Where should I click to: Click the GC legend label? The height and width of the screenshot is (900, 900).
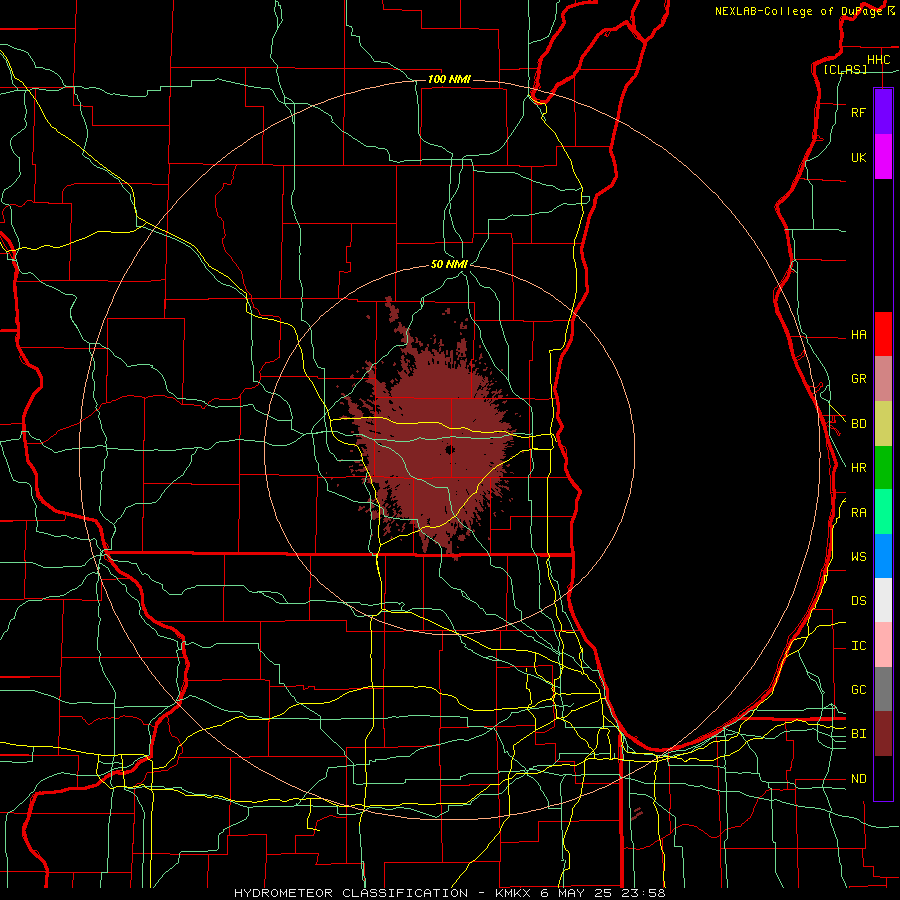[858, 690]
